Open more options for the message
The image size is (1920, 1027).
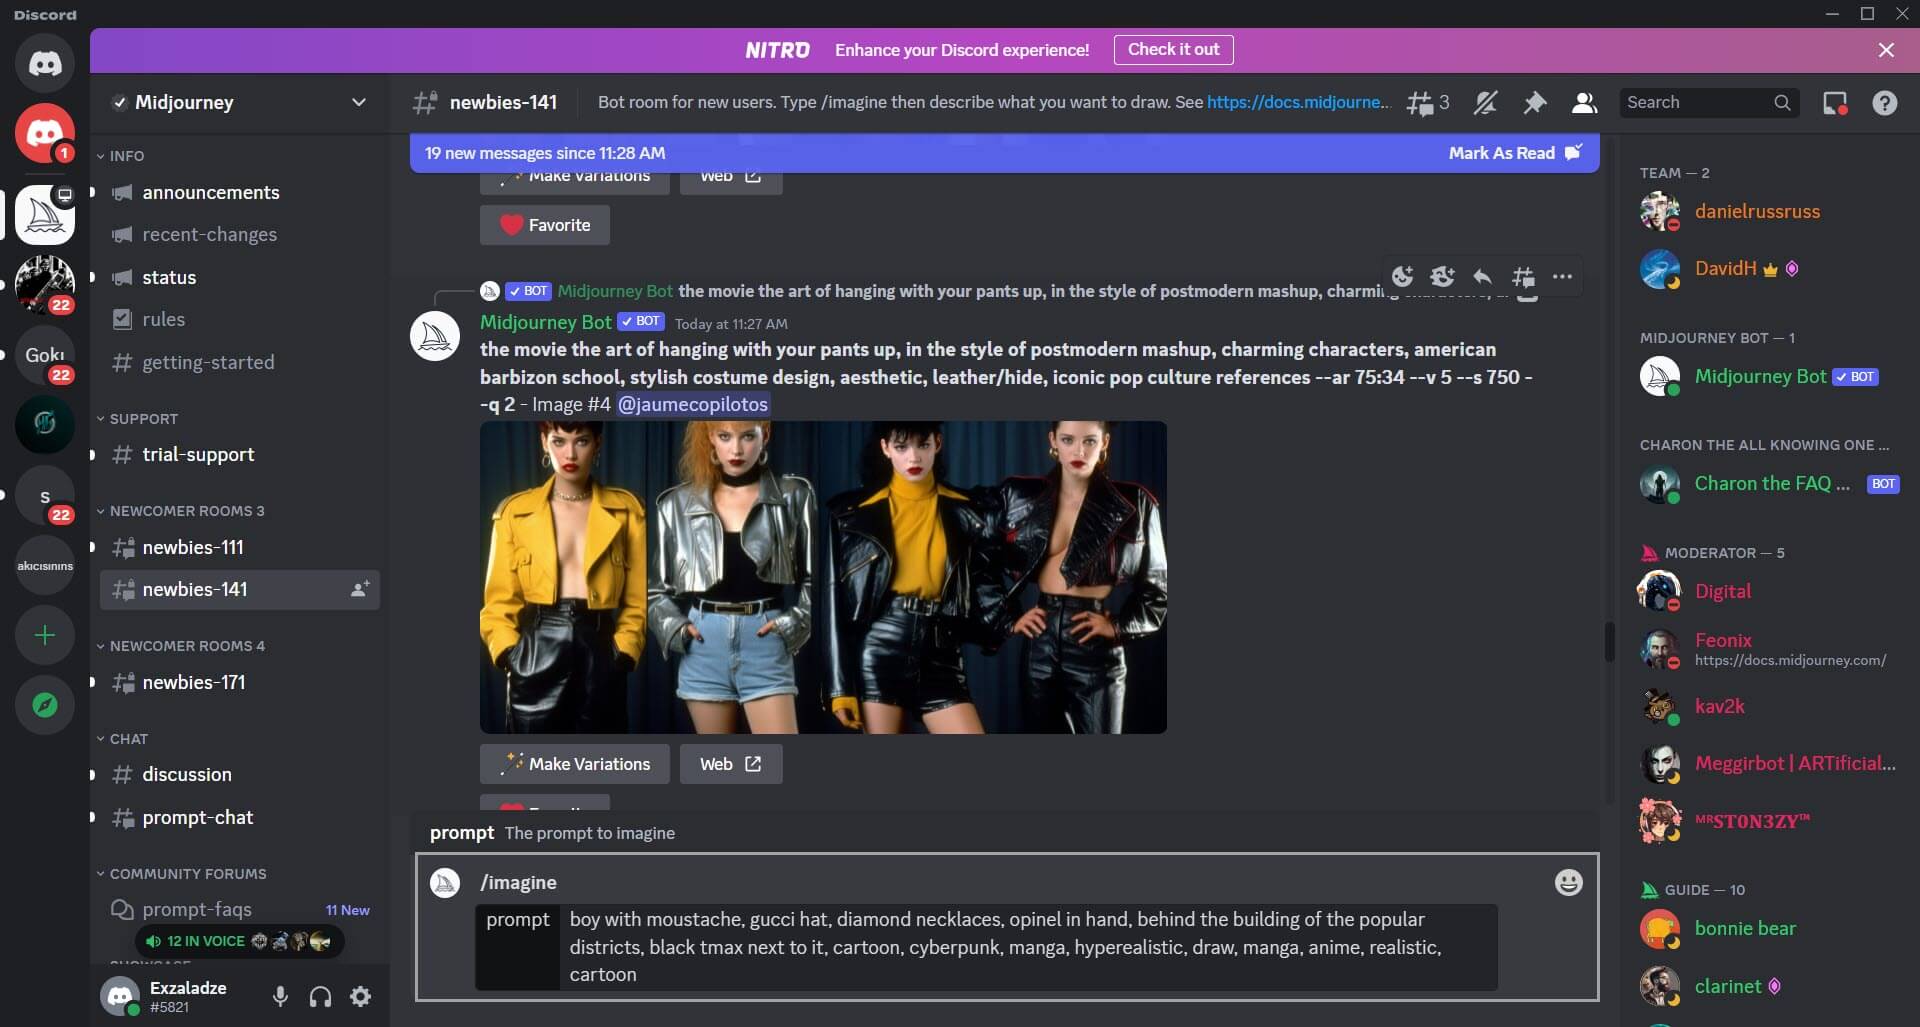click(1562, 276)
